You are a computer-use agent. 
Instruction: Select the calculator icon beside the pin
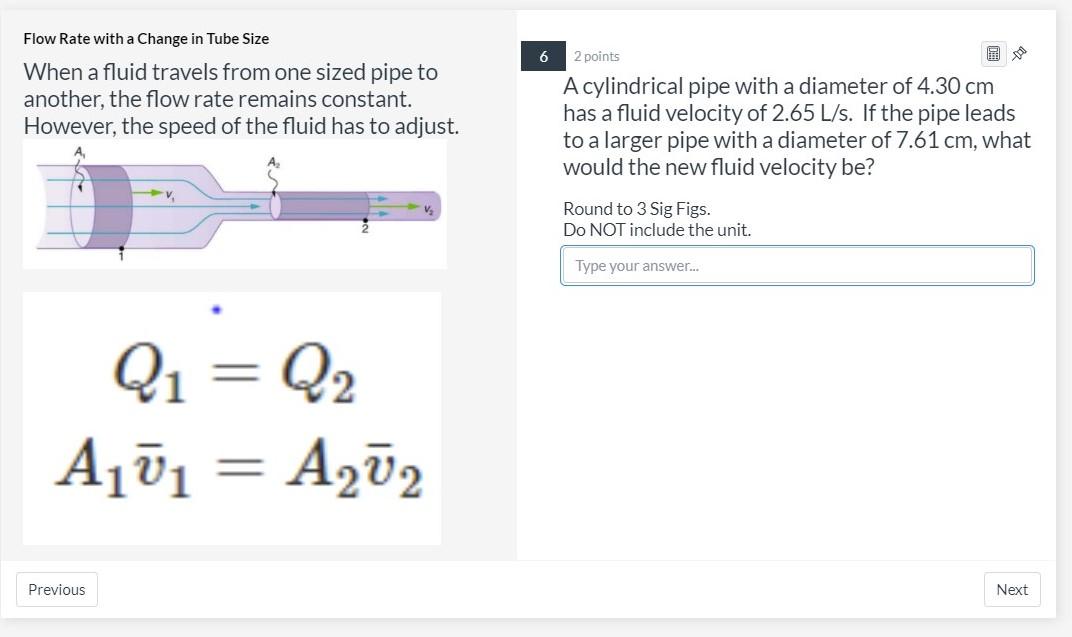coord(992,53)
